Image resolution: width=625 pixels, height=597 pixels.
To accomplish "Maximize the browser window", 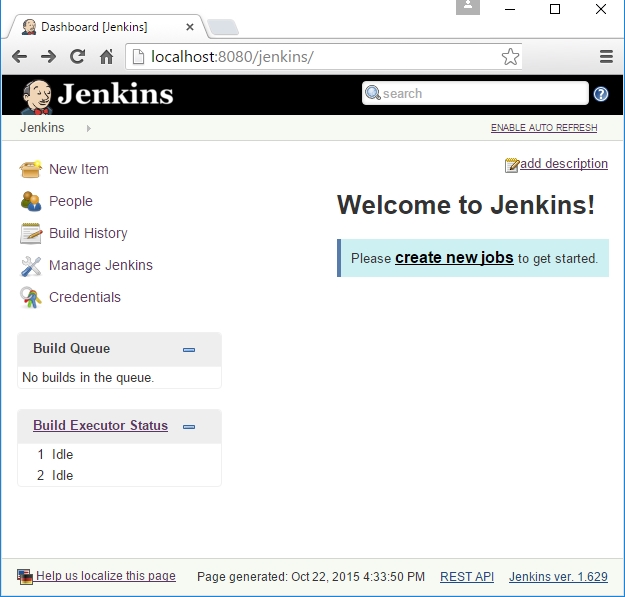I will click(555, 9).
